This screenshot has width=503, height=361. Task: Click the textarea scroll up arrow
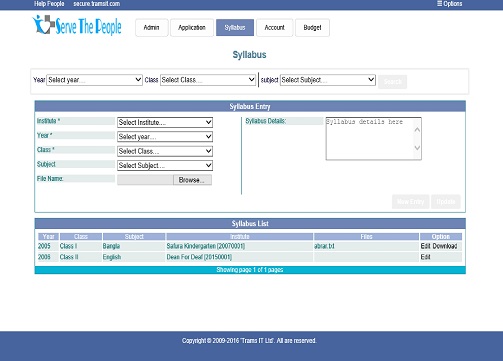coord(417,130)
